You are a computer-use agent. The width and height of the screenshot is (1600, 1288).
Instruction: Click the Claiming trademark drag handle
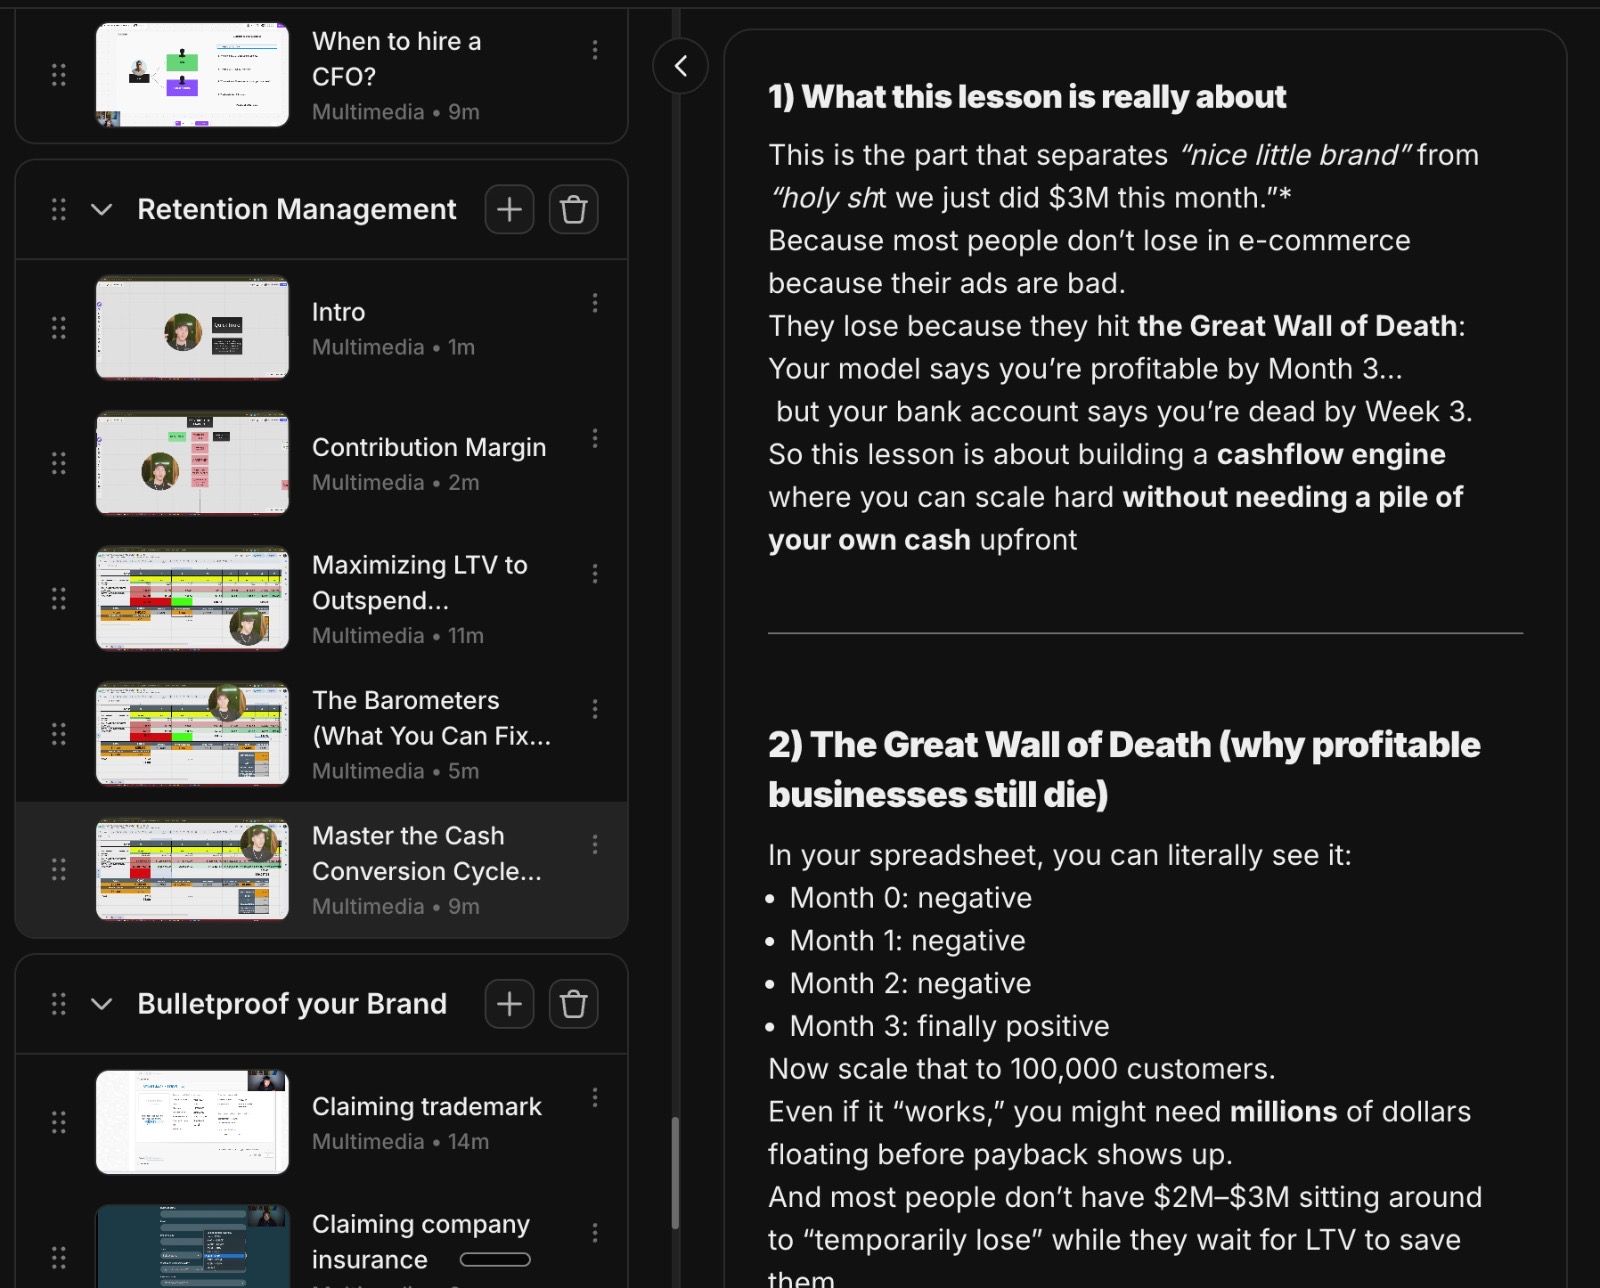[x=59, y=1122]
